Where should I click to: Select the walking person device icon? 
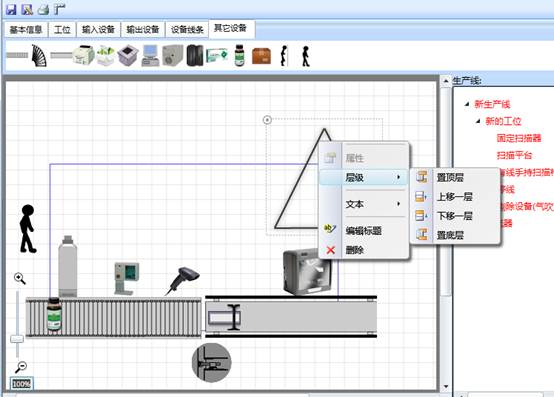tap(306, 56)
